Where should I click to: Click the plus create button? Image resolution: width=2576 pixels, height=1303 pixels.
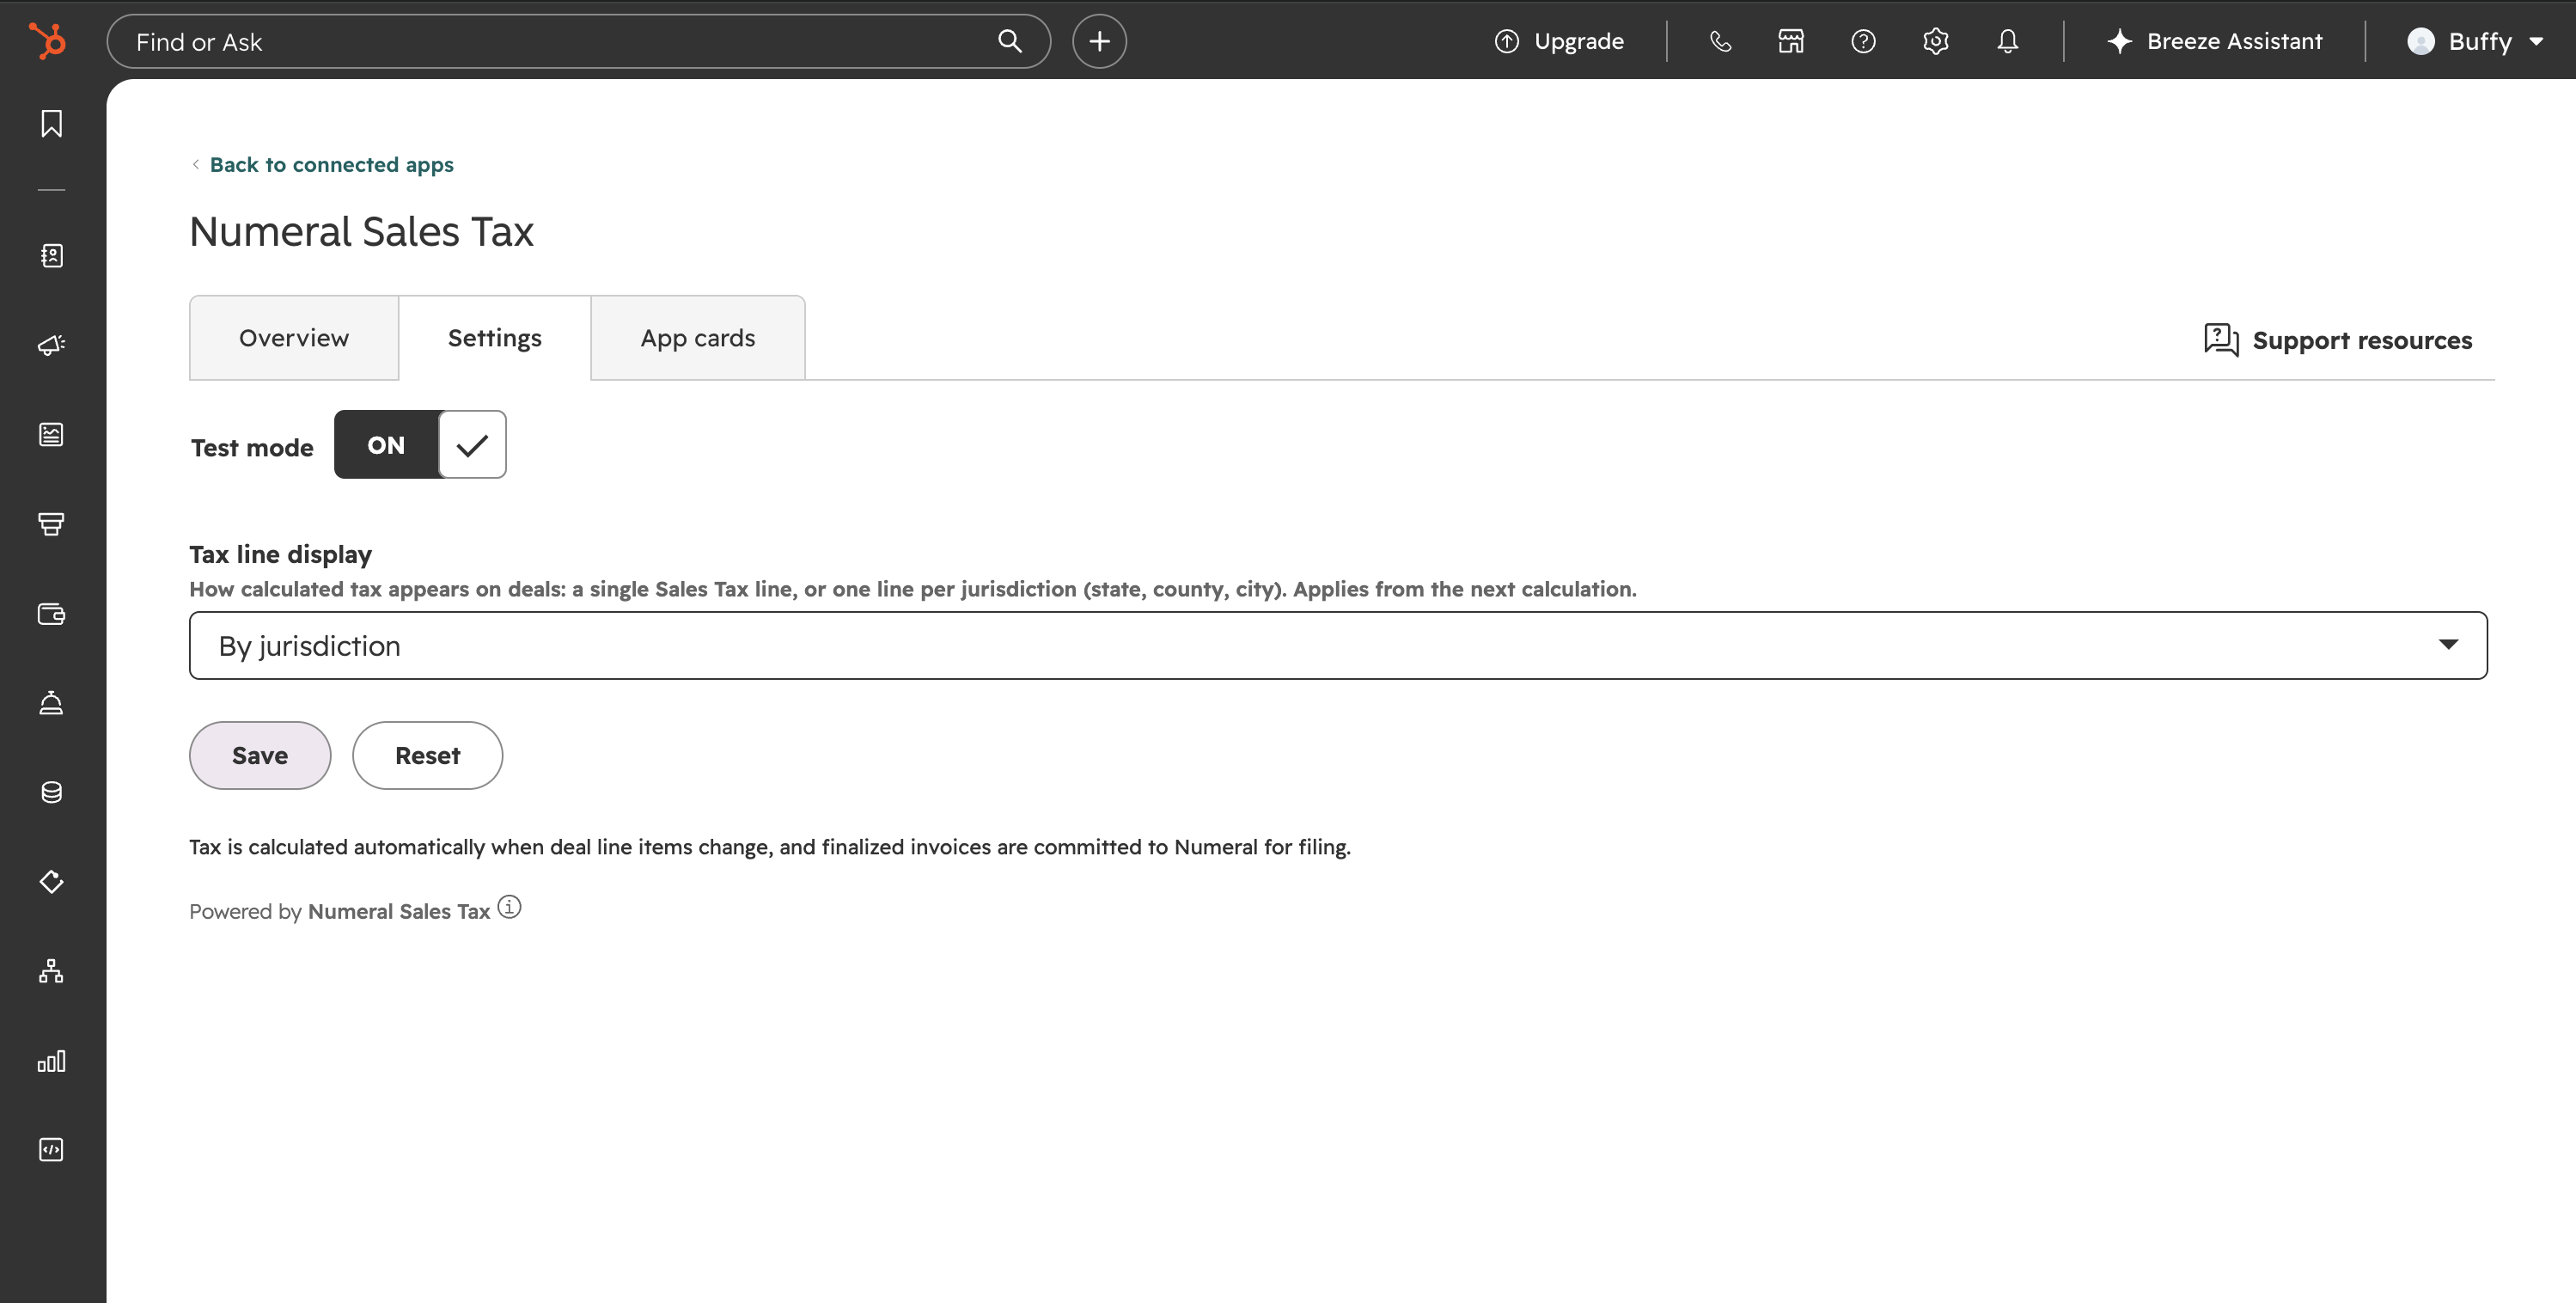(1099, 41)
